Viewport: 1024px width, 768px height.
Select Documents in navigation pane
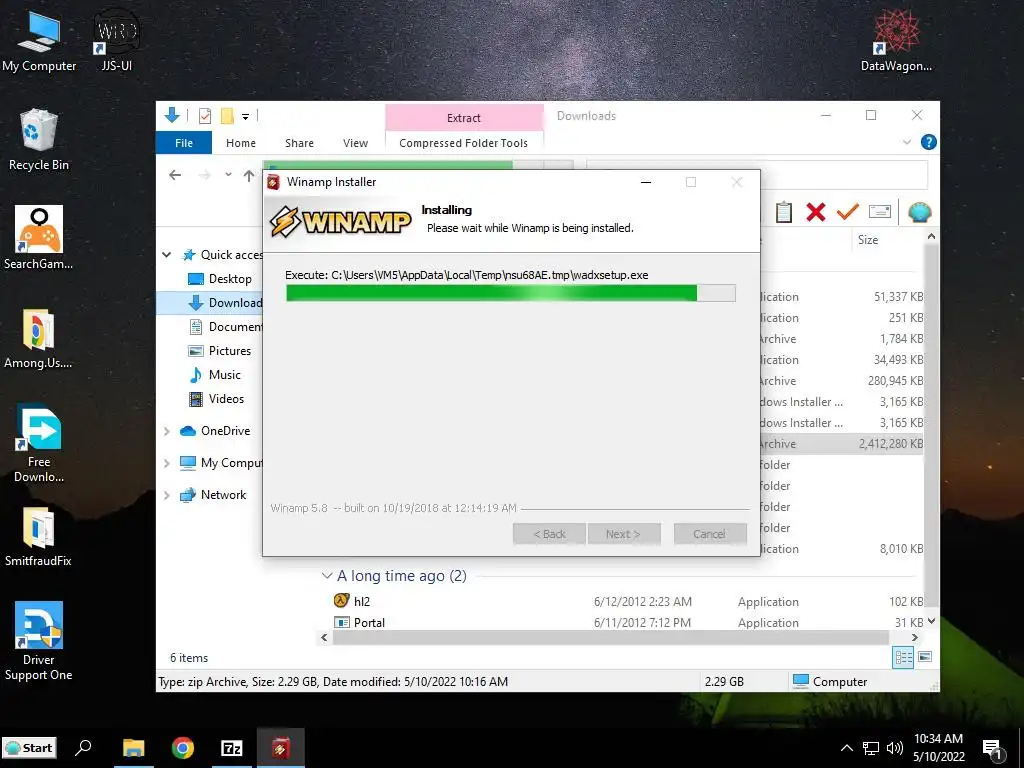click(x=225, y=327)
